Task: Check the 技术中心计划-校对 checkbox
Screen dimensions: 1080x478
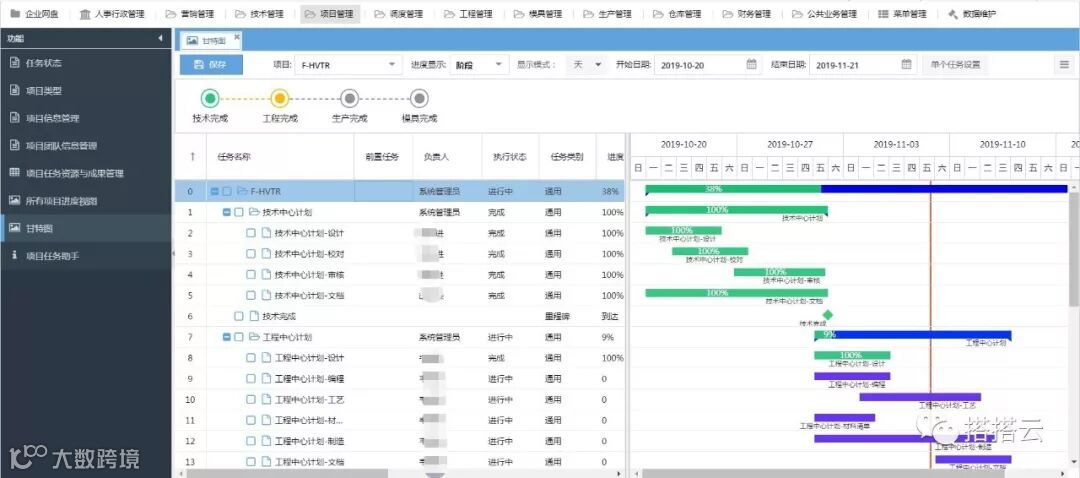Action: pos(251,253)
